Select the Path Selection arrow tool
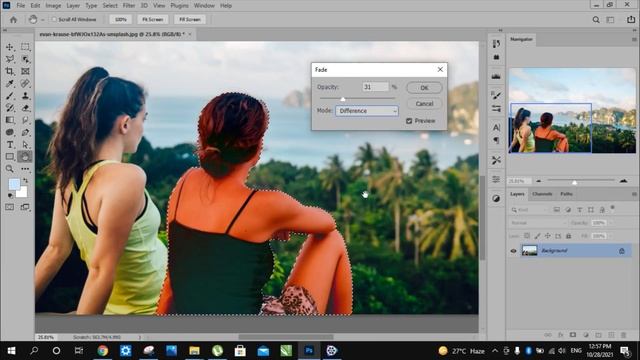Screen dimensions: 640x360 [25, 144]
